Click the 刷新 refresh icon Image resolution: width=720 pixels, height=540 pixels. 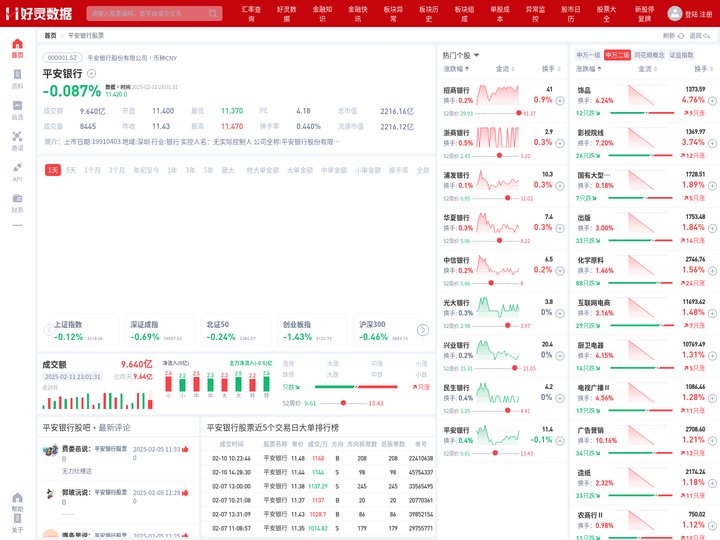(681, 35)
